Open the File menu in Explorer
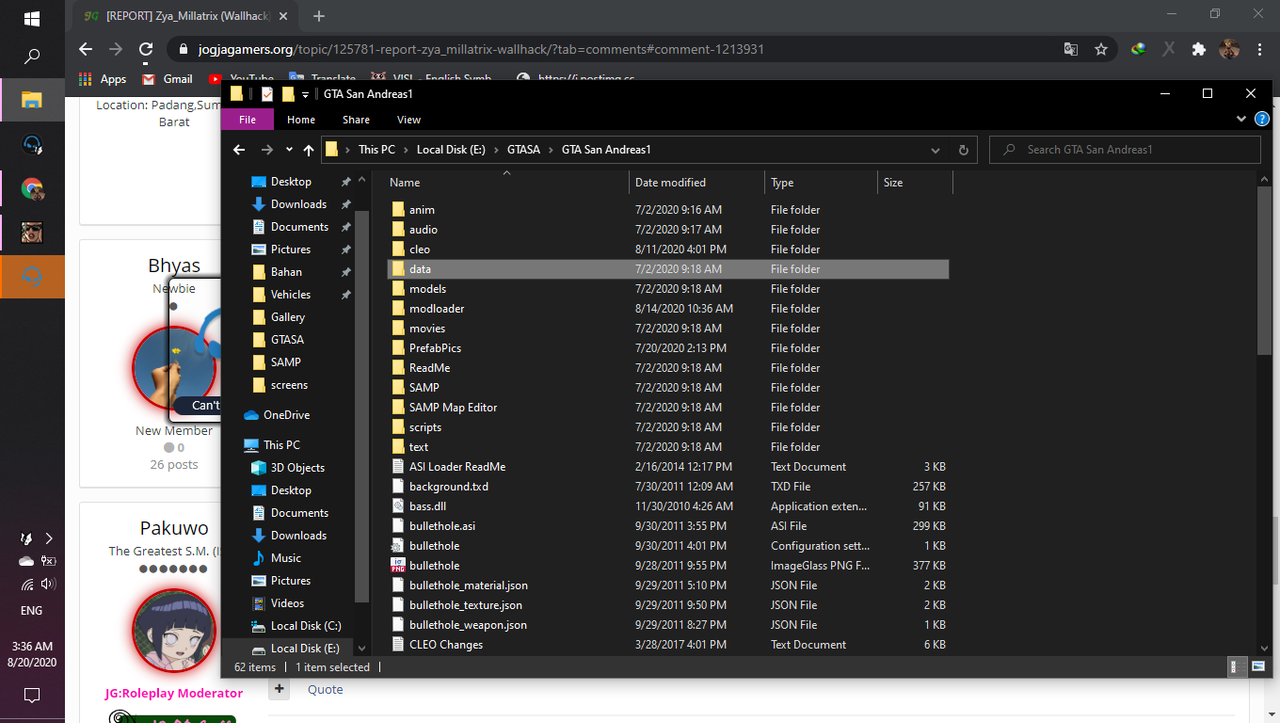The image size is (1280, 723). (x=247, y=120)
